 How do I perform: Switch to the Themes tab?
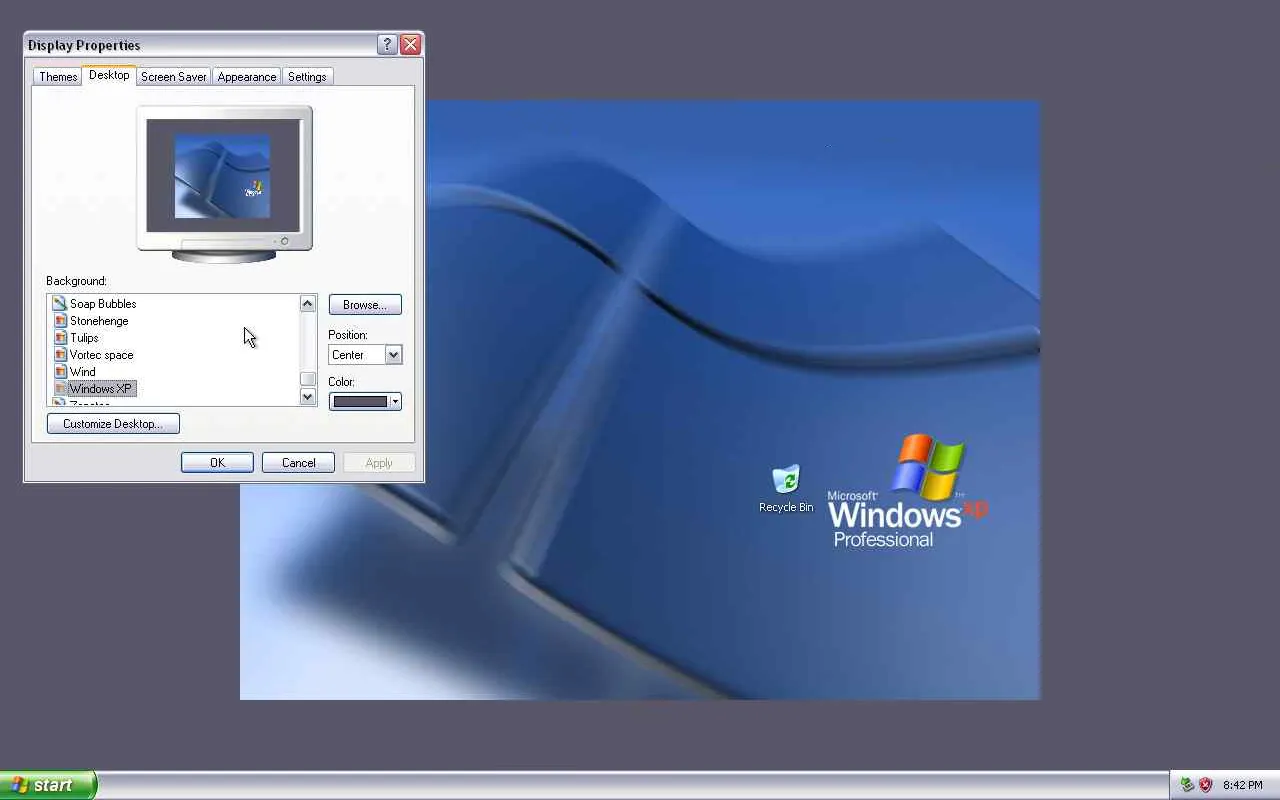(x=58, y=77)
